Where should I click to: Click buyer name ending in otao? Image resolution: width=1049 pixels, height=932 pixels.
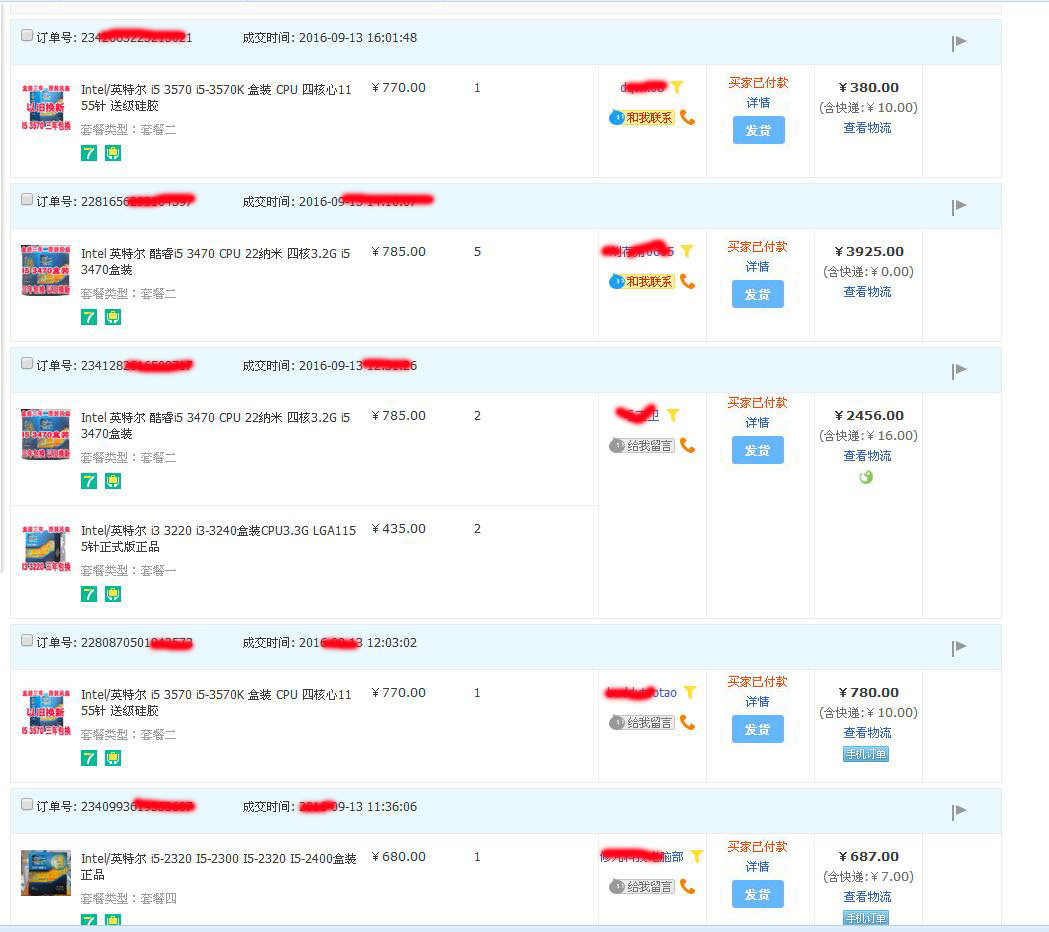(641, 692)
